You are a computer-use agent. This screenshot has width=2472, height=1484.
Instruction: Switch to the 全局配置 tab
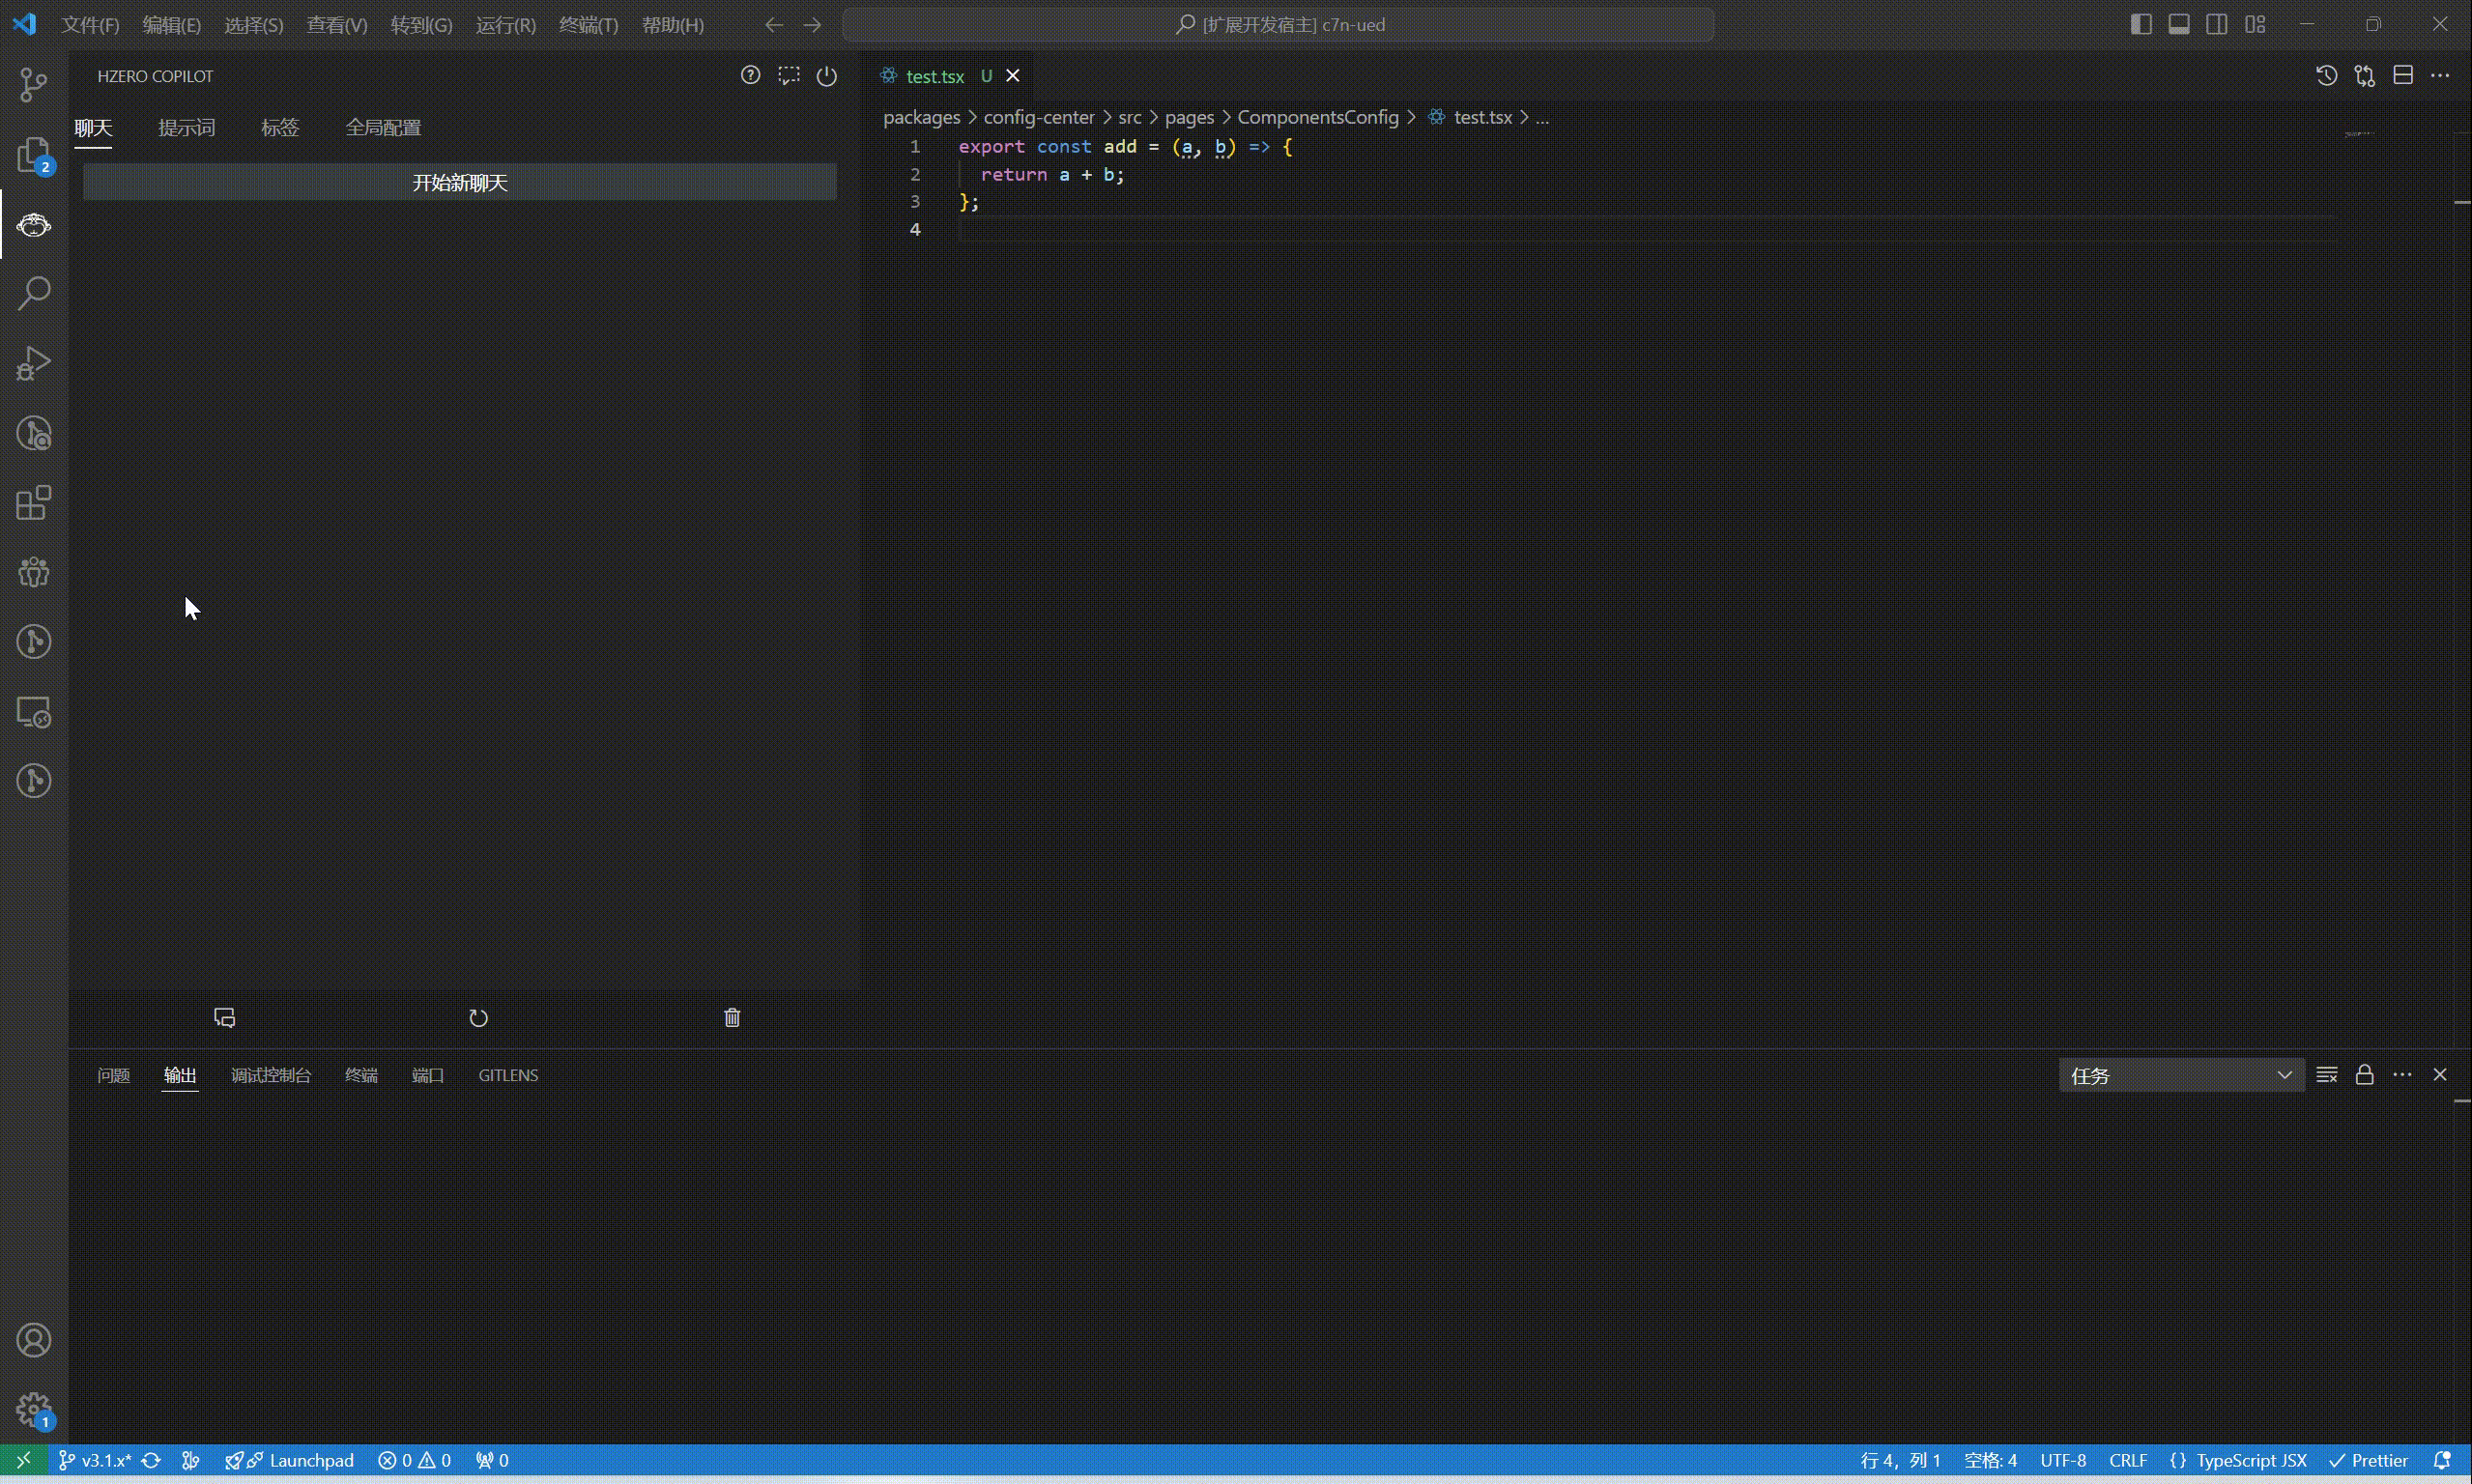click(383, 128)
